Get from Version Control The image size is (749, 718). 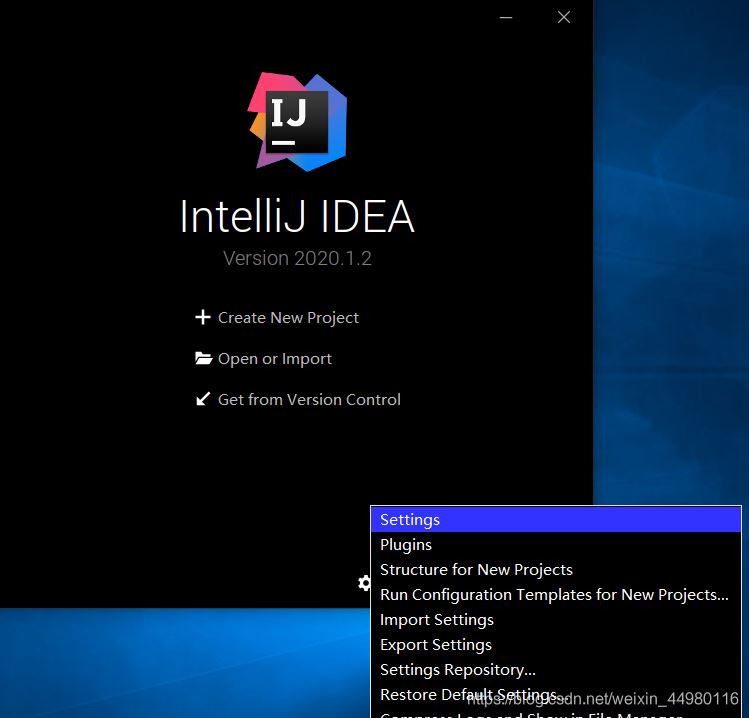tap(309, 399)
